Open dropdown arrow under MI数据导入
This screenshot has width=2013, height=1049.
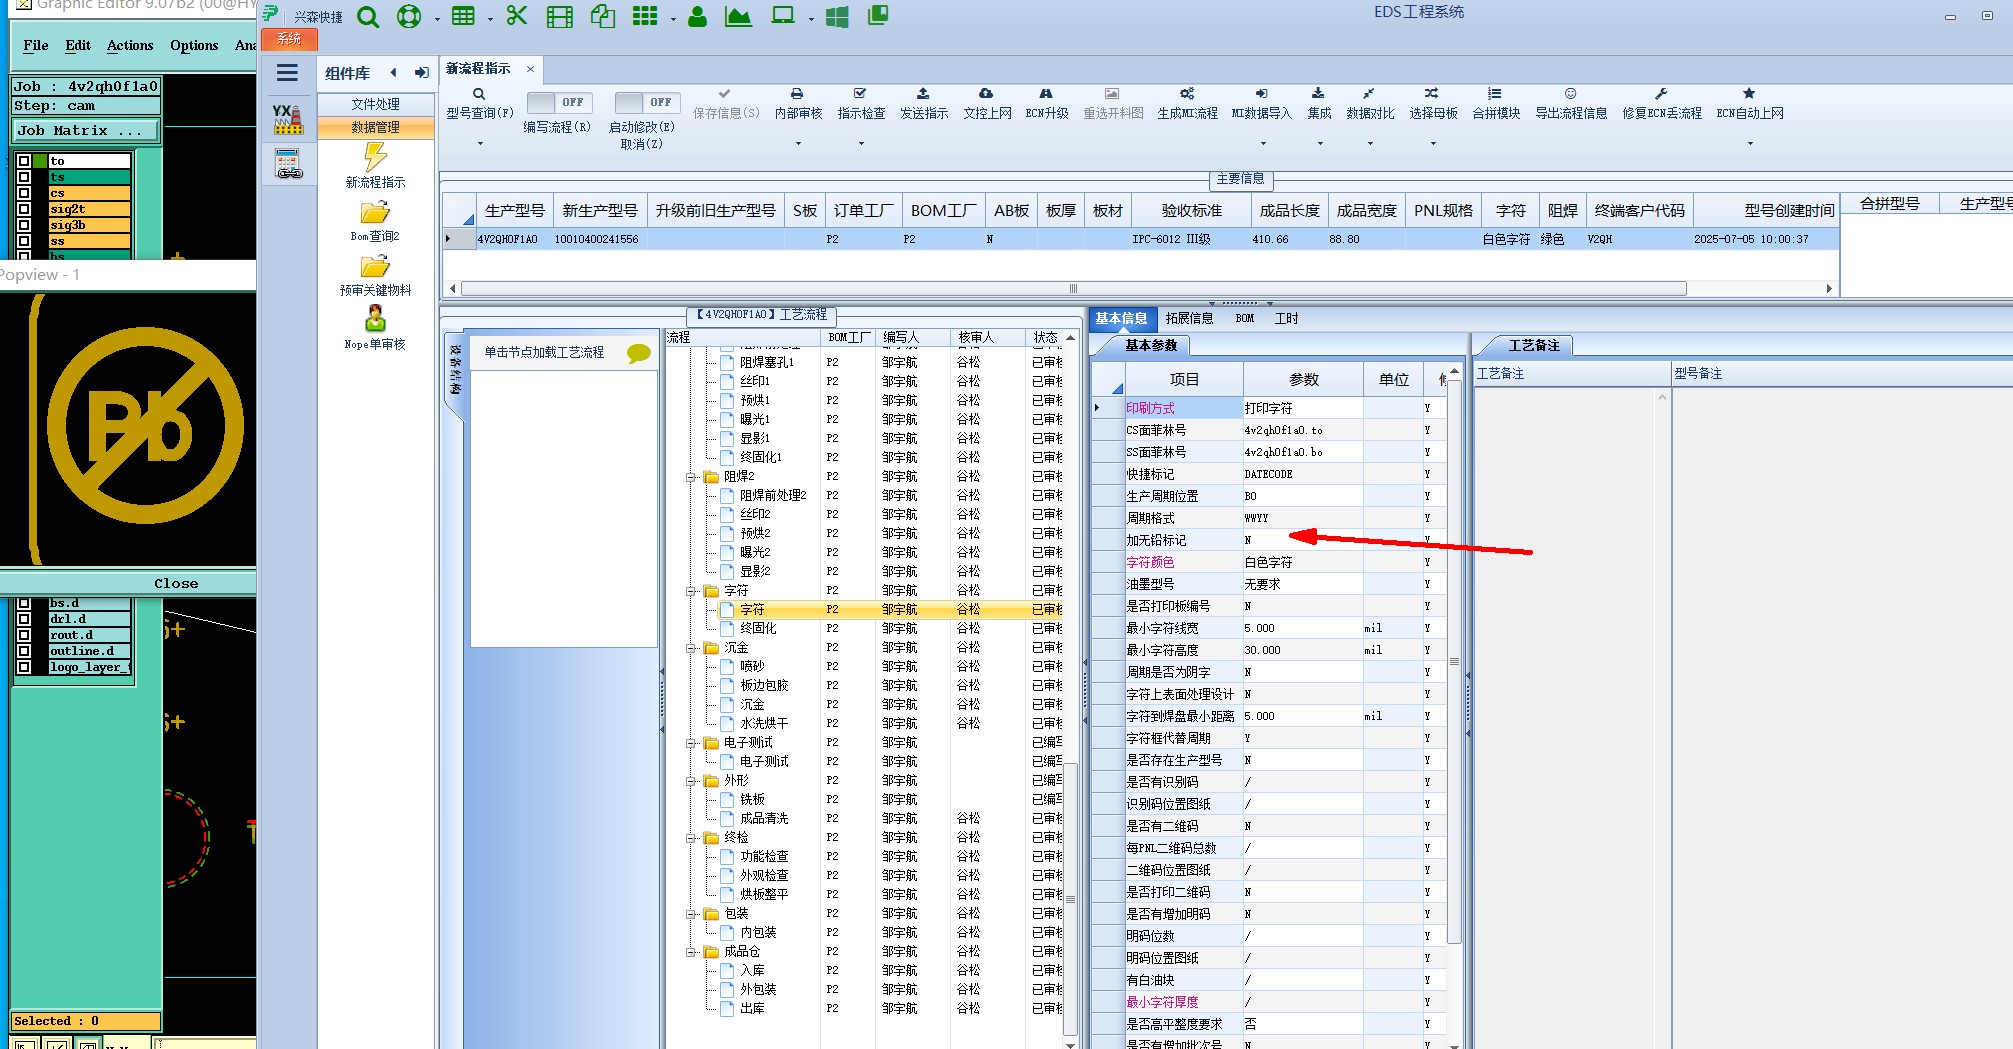coord(1262,144)
